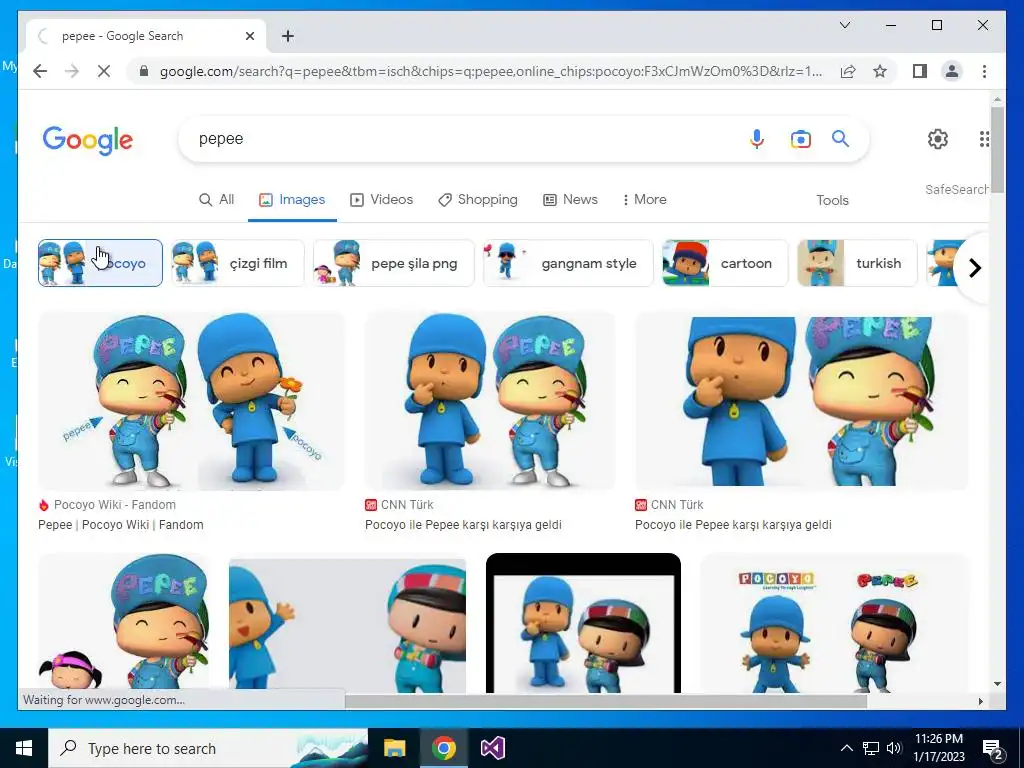
Task: Search by image camera icon
Action: pyautogui.click(x=801, y=138)
